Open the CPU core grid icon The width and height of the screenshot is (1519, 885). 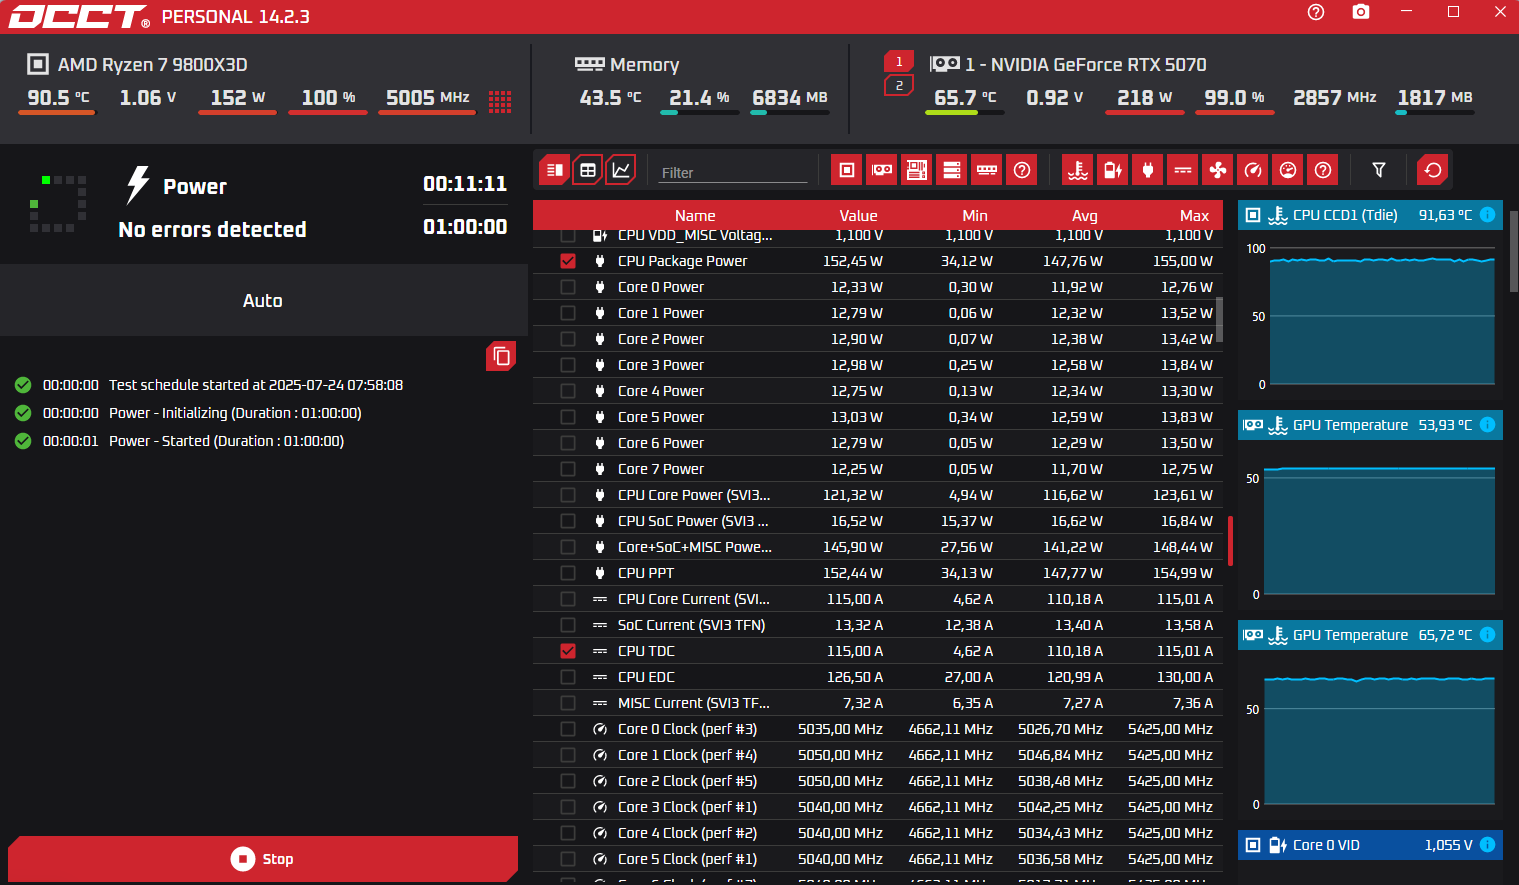pyautogui.click(x=500, y=101)
